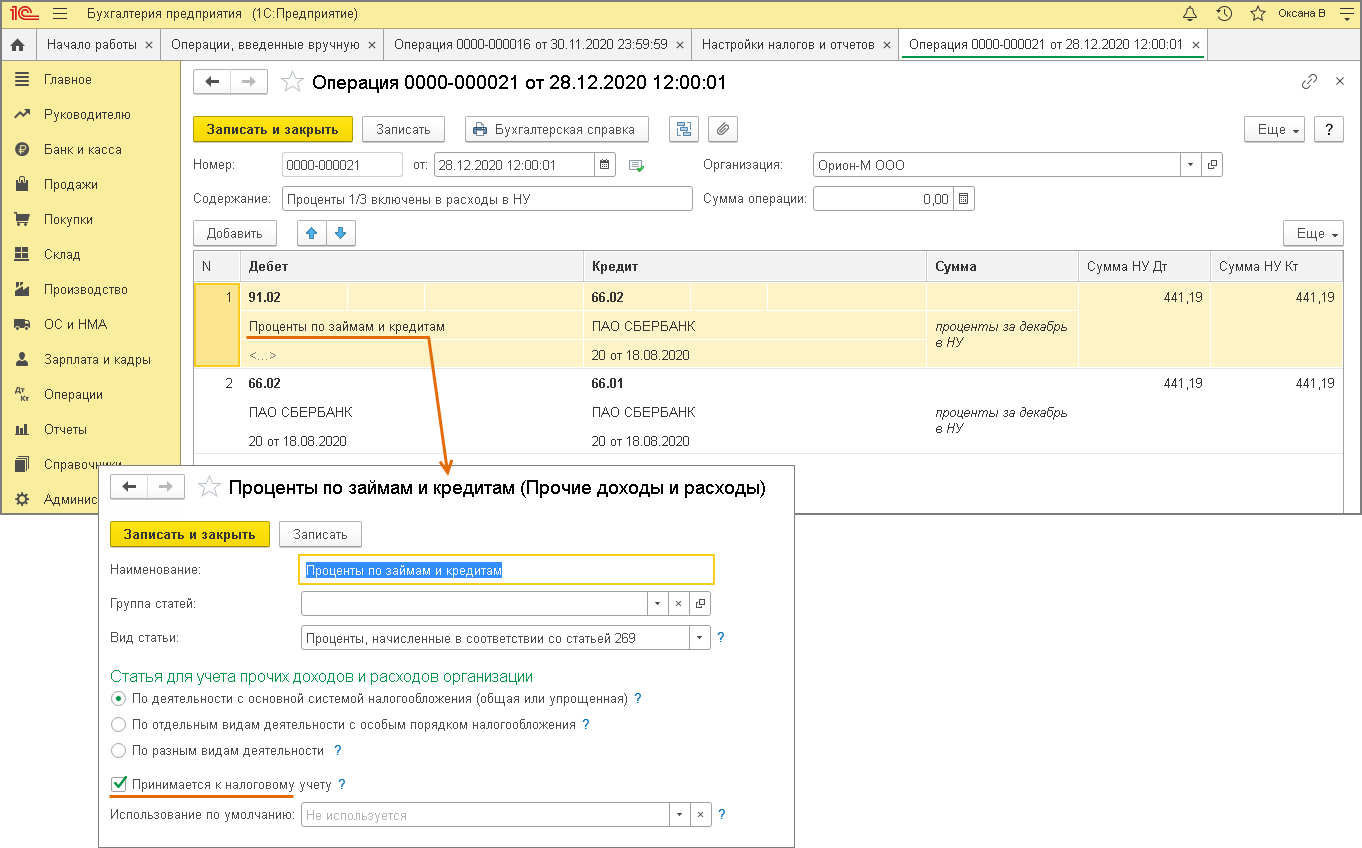Screen dimensions: 1362x848
Task: Click the posted-document status icon near date
Action: [636, 166]
